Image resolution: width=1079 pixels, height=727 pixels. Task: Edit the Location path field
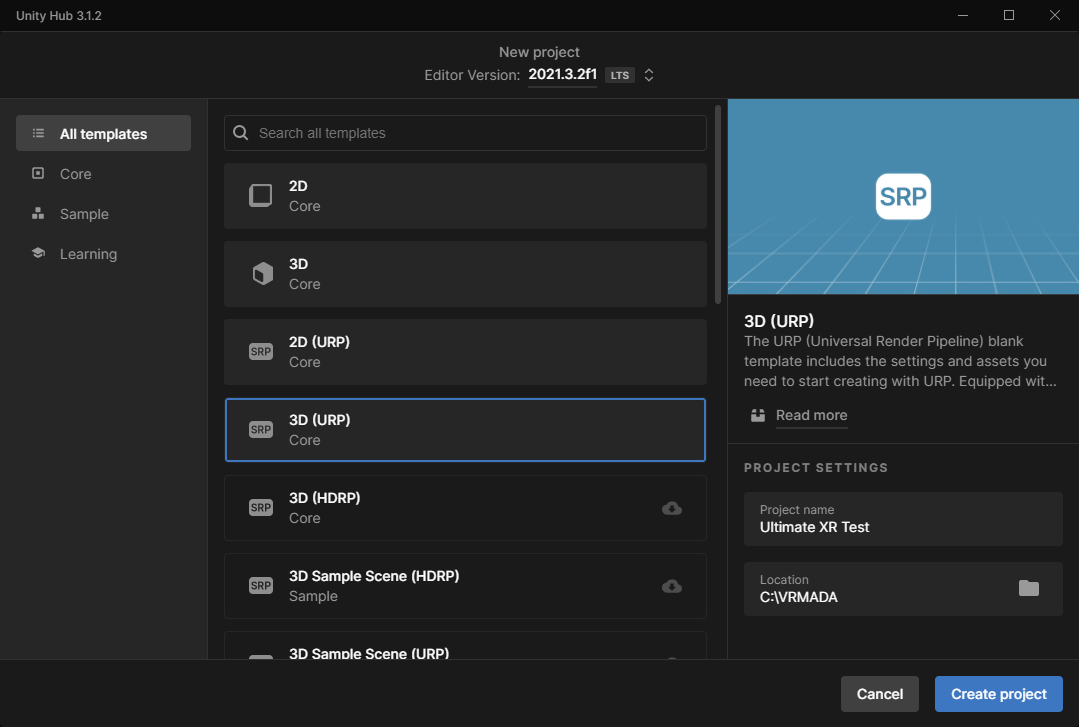[x=903, y=589]
